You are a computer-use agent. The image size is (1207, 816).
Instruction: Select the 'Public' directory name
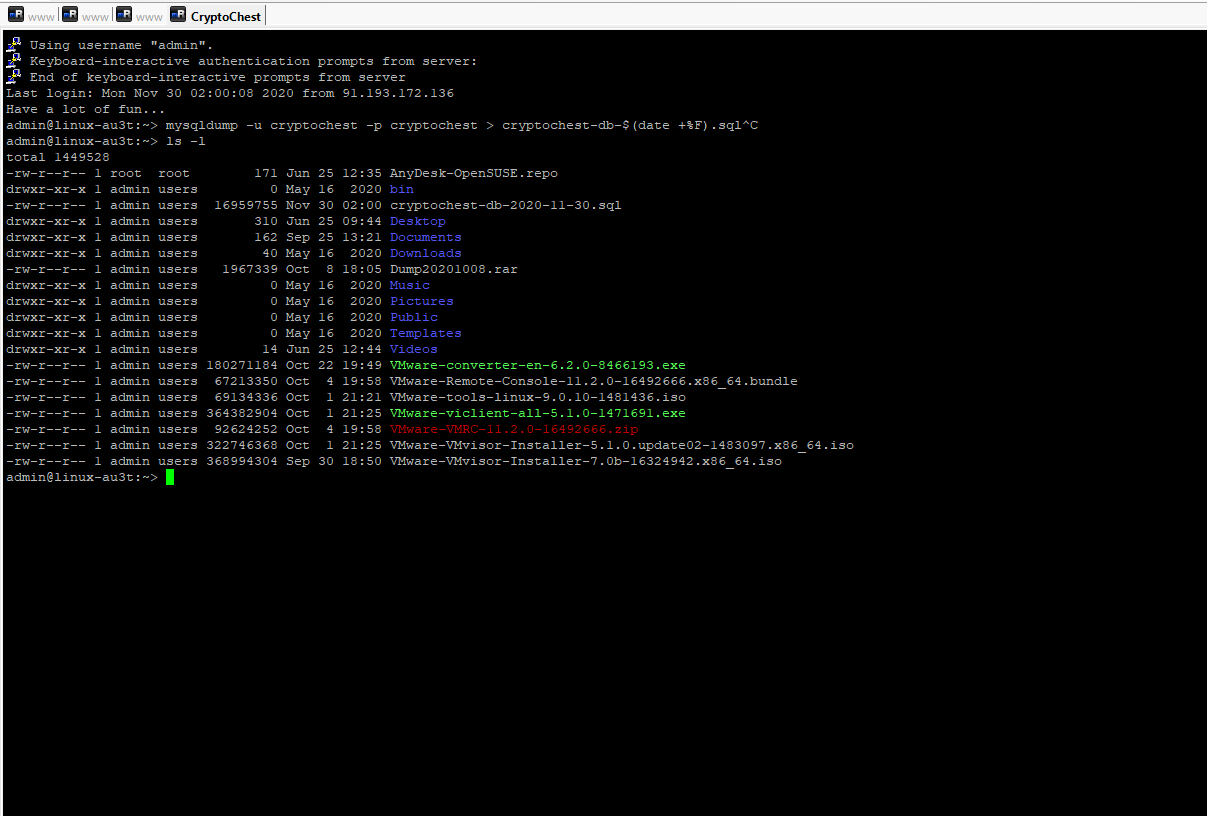pos(414,317)
